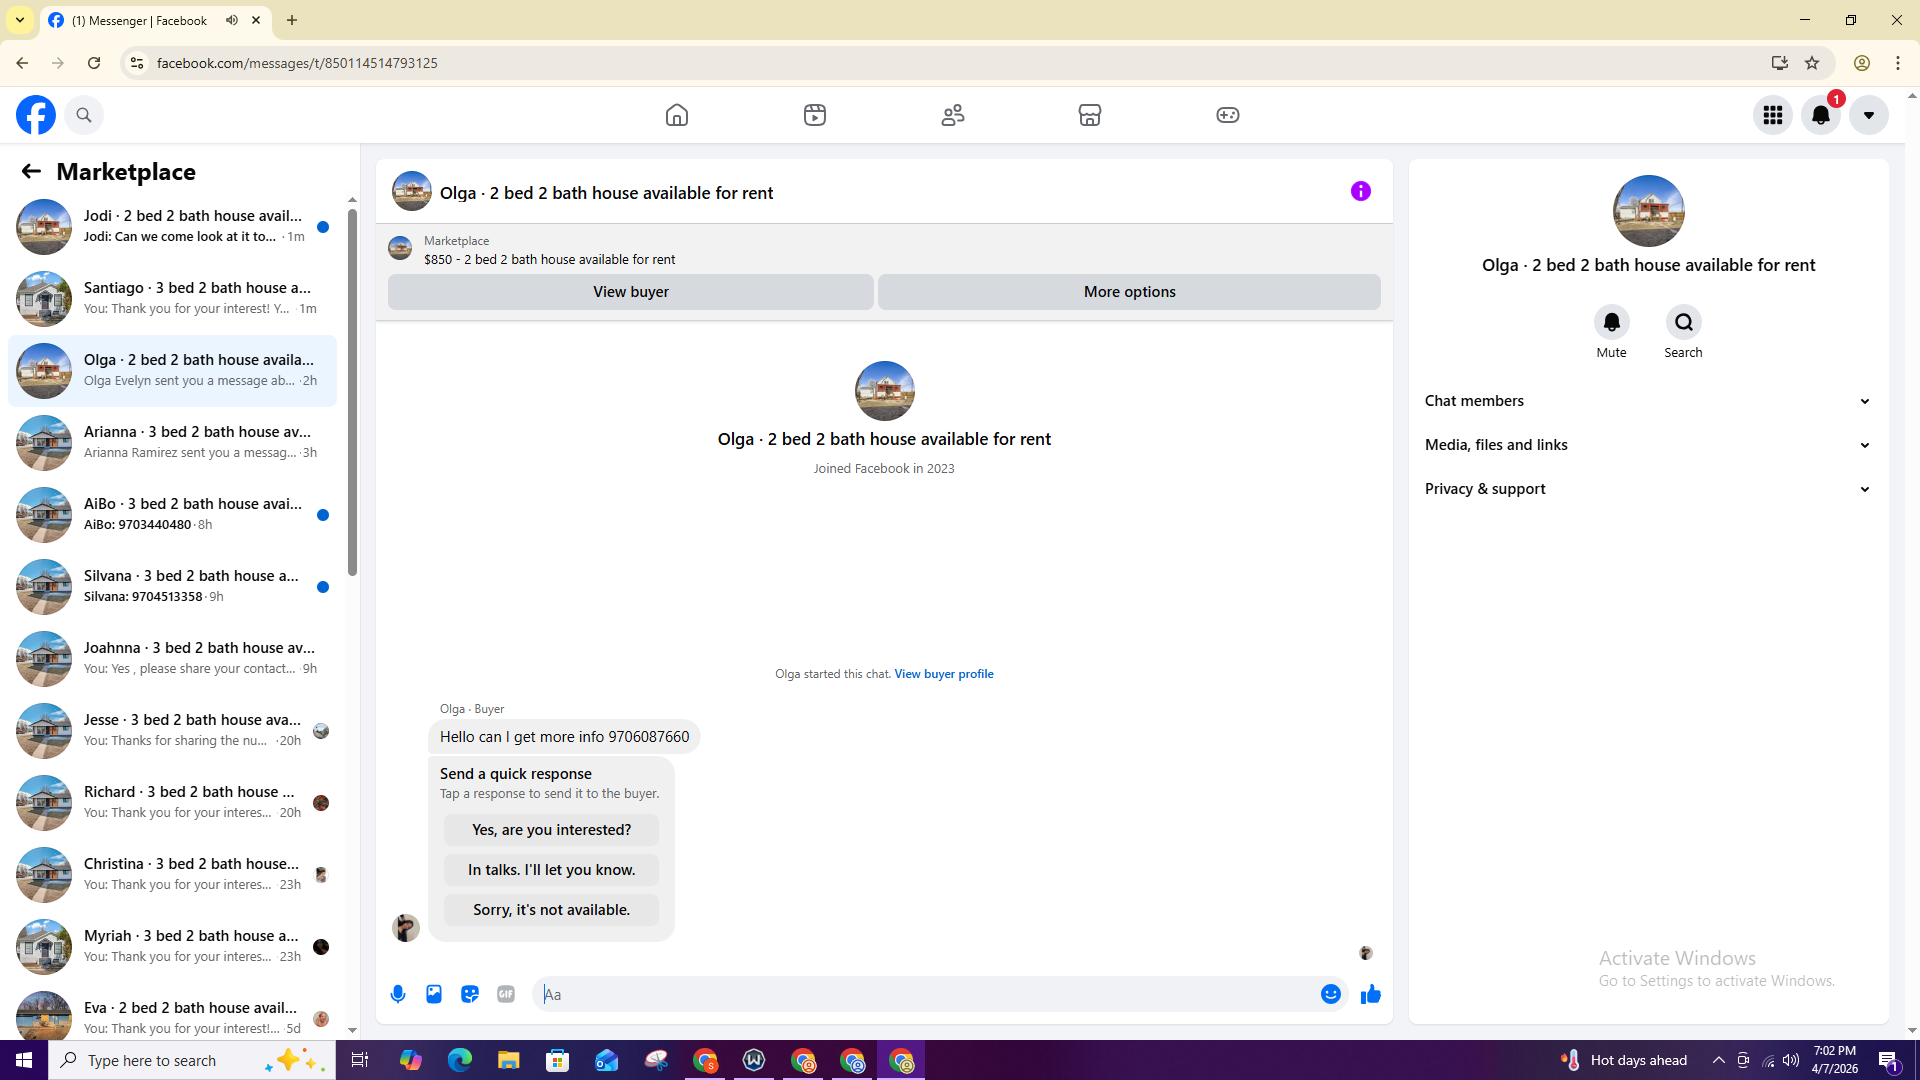Expand Privacy & support section

click(x=1648, y=489)
